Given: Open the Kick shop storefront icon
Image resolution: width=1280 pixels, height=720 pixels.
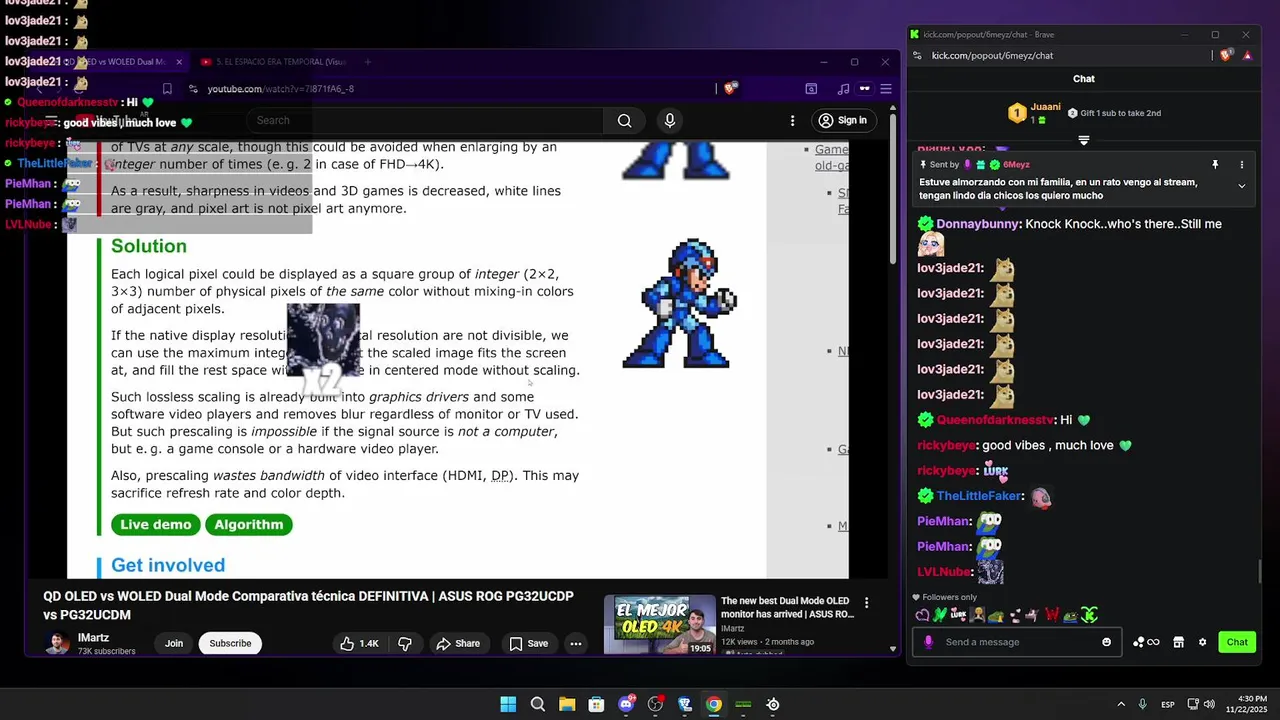Looking at the screenshot, I should 1178,642.
